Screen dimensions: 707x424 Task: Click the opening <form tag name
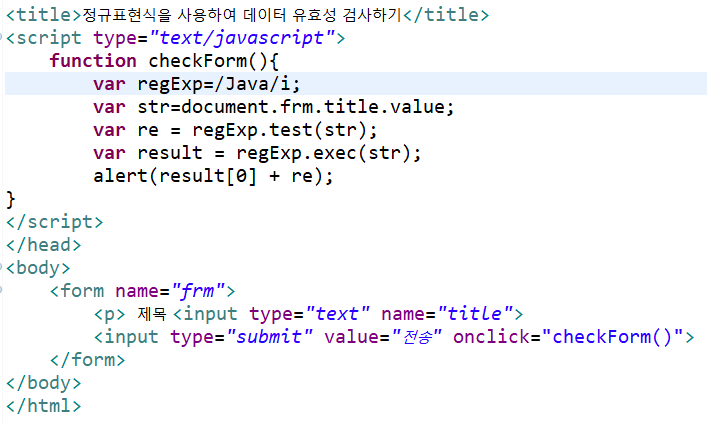[77, 291]
